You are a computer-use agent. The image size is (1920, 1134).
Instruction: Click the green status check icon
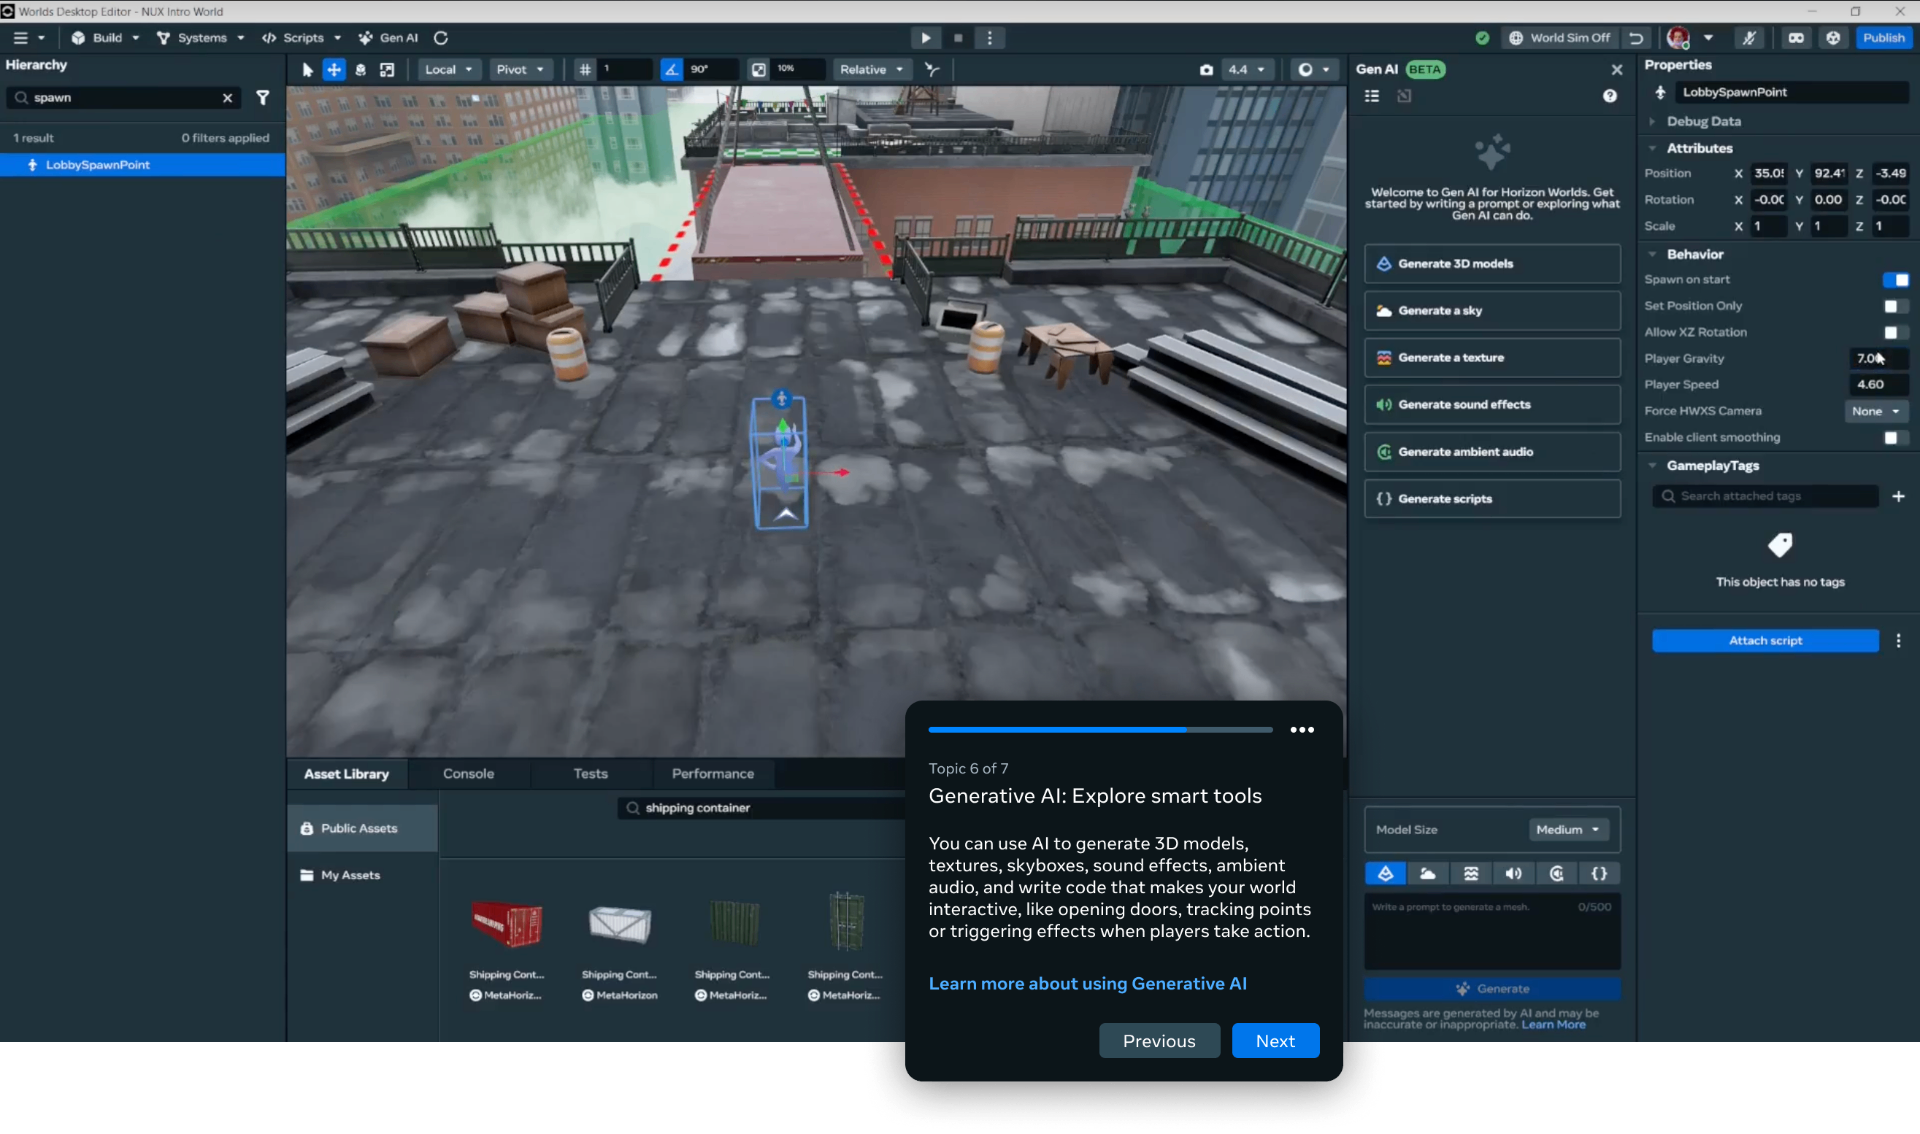[1482, 38]
